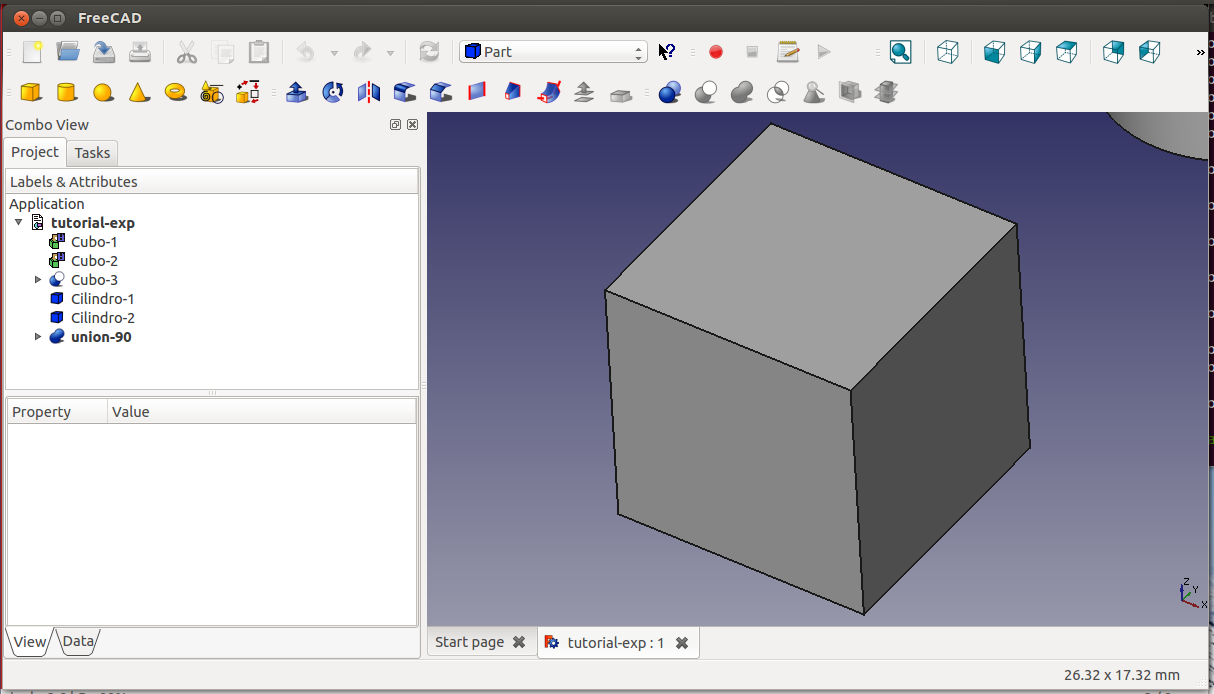Expand the union-90 tree node

coord(39,337)
